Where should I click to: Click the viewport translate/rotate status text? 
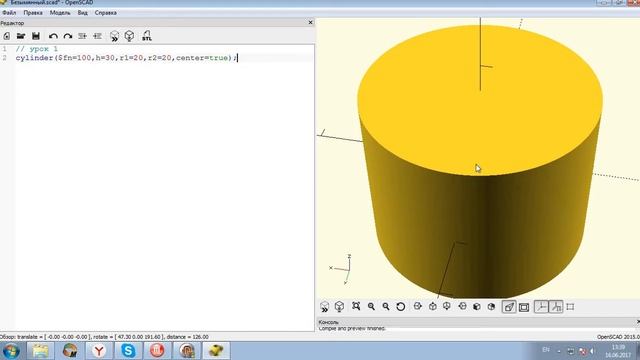[104, 337]
